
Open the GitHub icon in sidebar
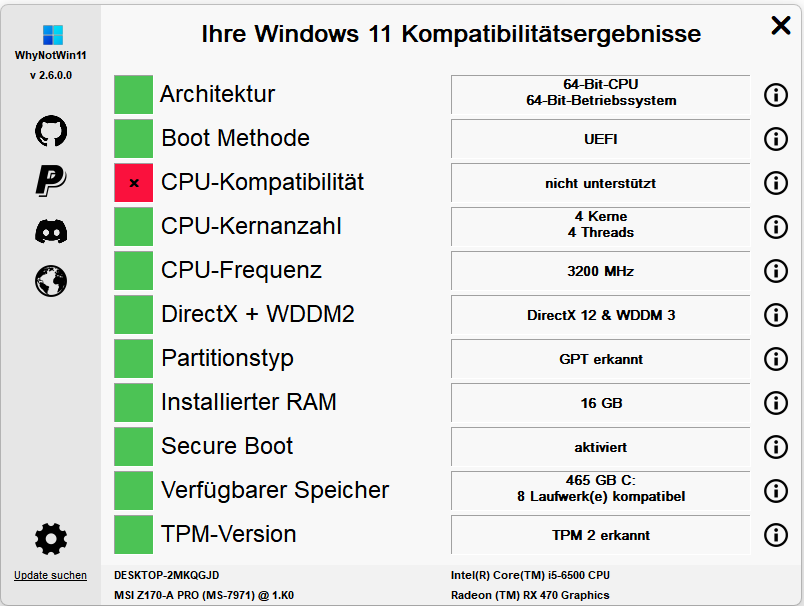click(x=51, y=131)
